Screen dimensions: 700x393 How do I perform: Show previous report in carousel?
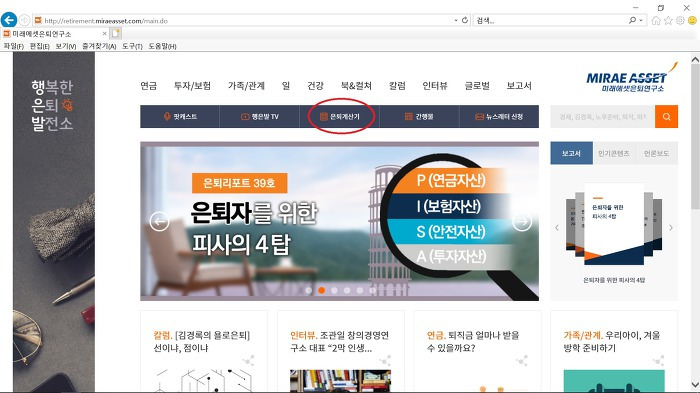[557, 228]
